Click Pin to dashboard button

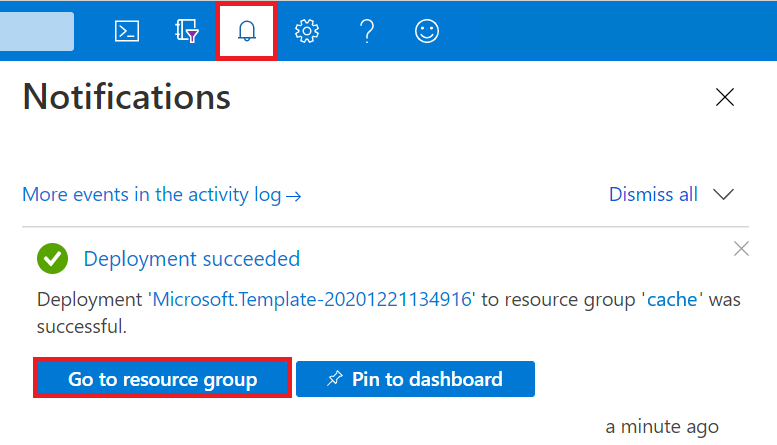tap(415, 379)
